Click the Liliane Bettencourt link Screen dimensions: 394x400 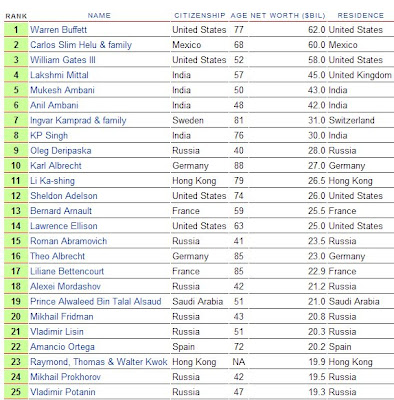67,271
